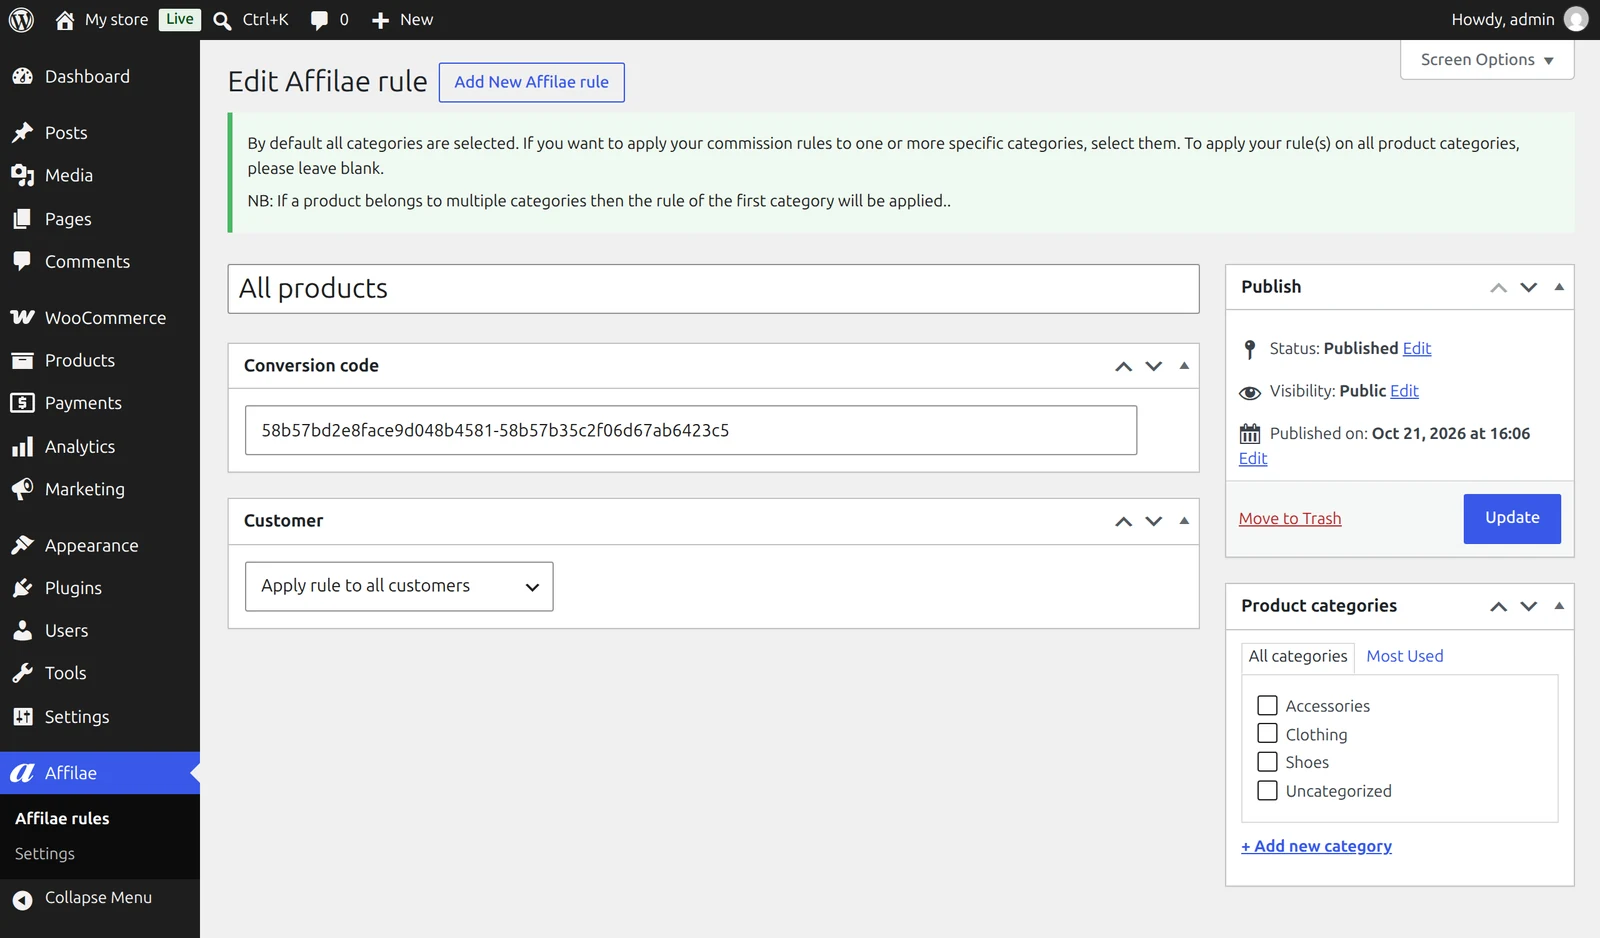This screenshot has width=1600, height=938.
Task: Open the Ctrl+K search icon
Action: 222,20
